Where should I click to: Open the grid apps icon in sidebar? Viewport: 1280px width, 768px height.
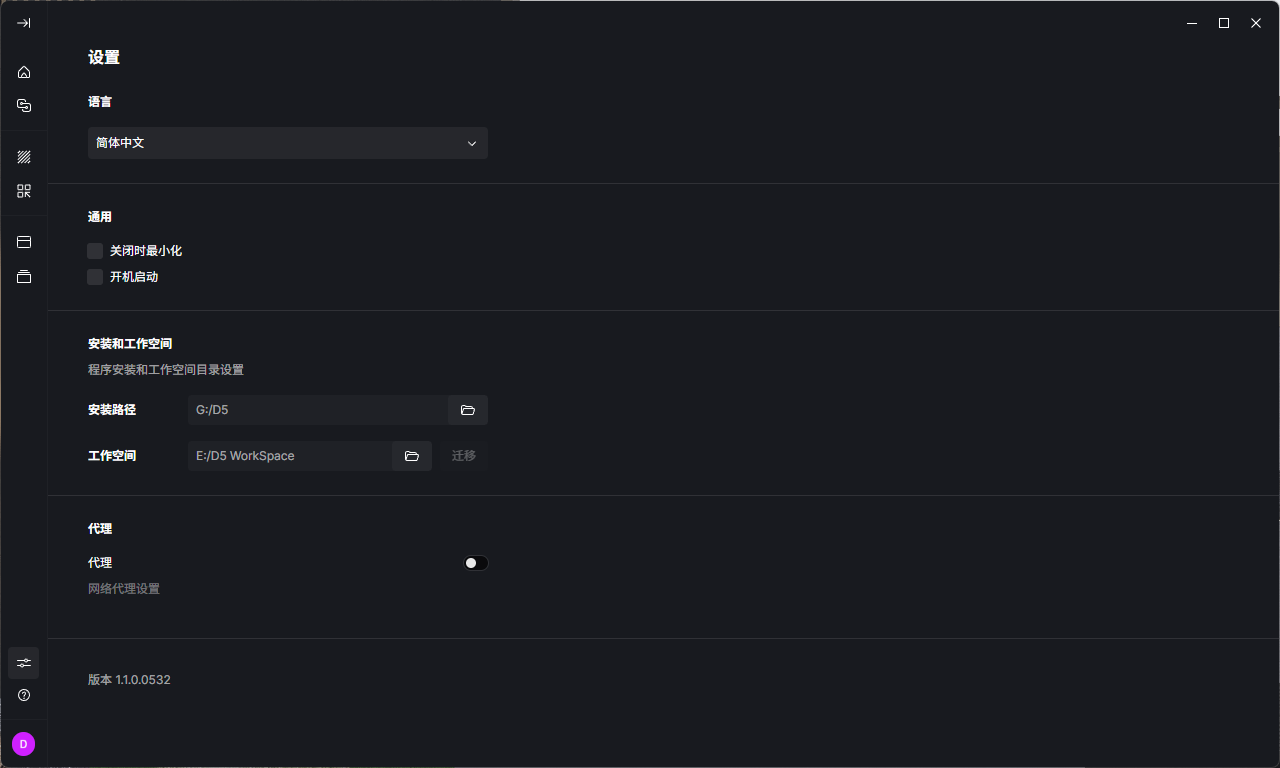[24, 191]
